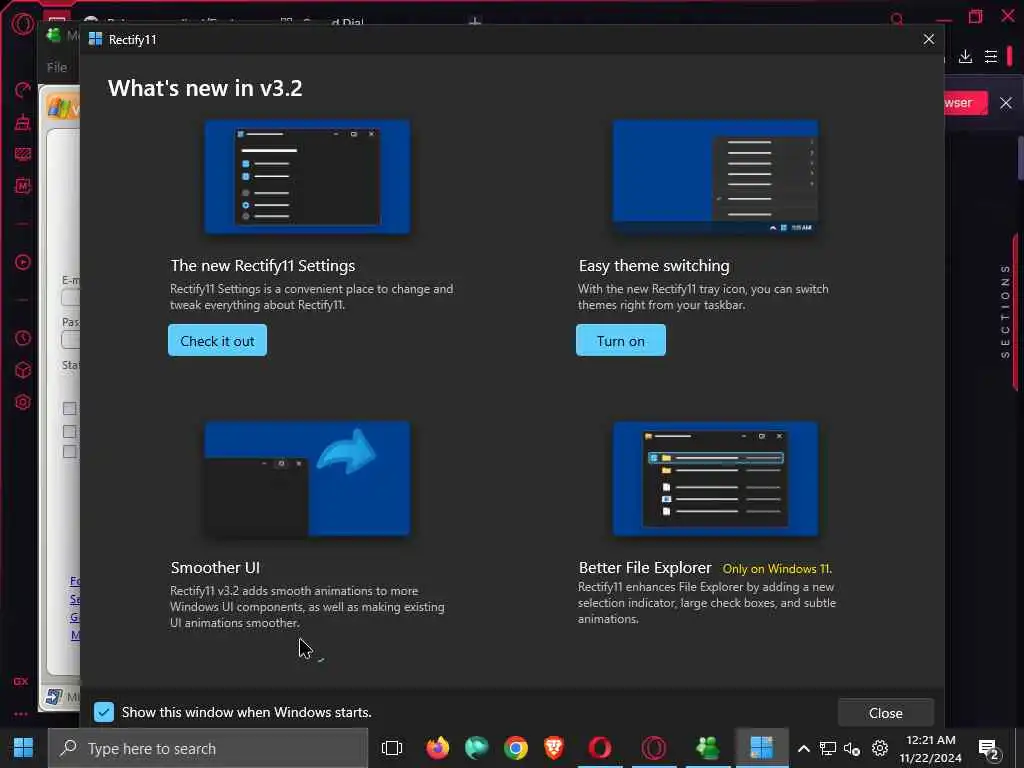Click the Password input field in Messenger
The width and height of the screenshot is (1024, 768).
[x=71, y=340]
